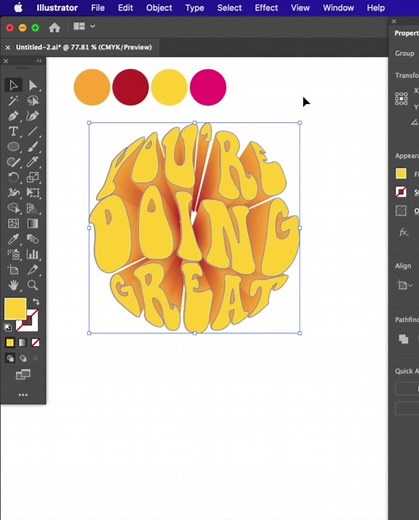Screen dimensions: 419x520
Task: Select the Eyedropper tool
Action: click(13, 239)
